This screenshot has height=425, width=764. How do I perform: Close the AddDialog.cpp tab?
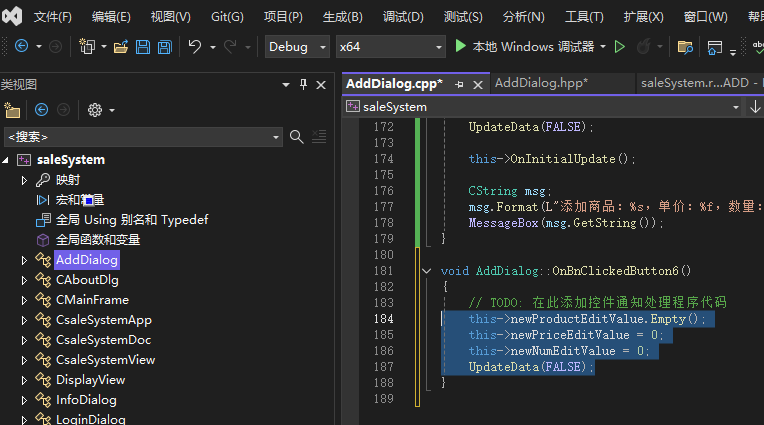click(x=475, y=84)
